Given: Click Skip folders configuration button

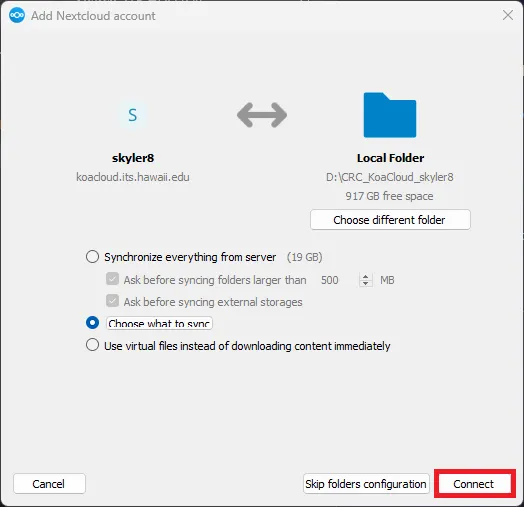Looking at the screenshot, I should [x=366, y=483].
